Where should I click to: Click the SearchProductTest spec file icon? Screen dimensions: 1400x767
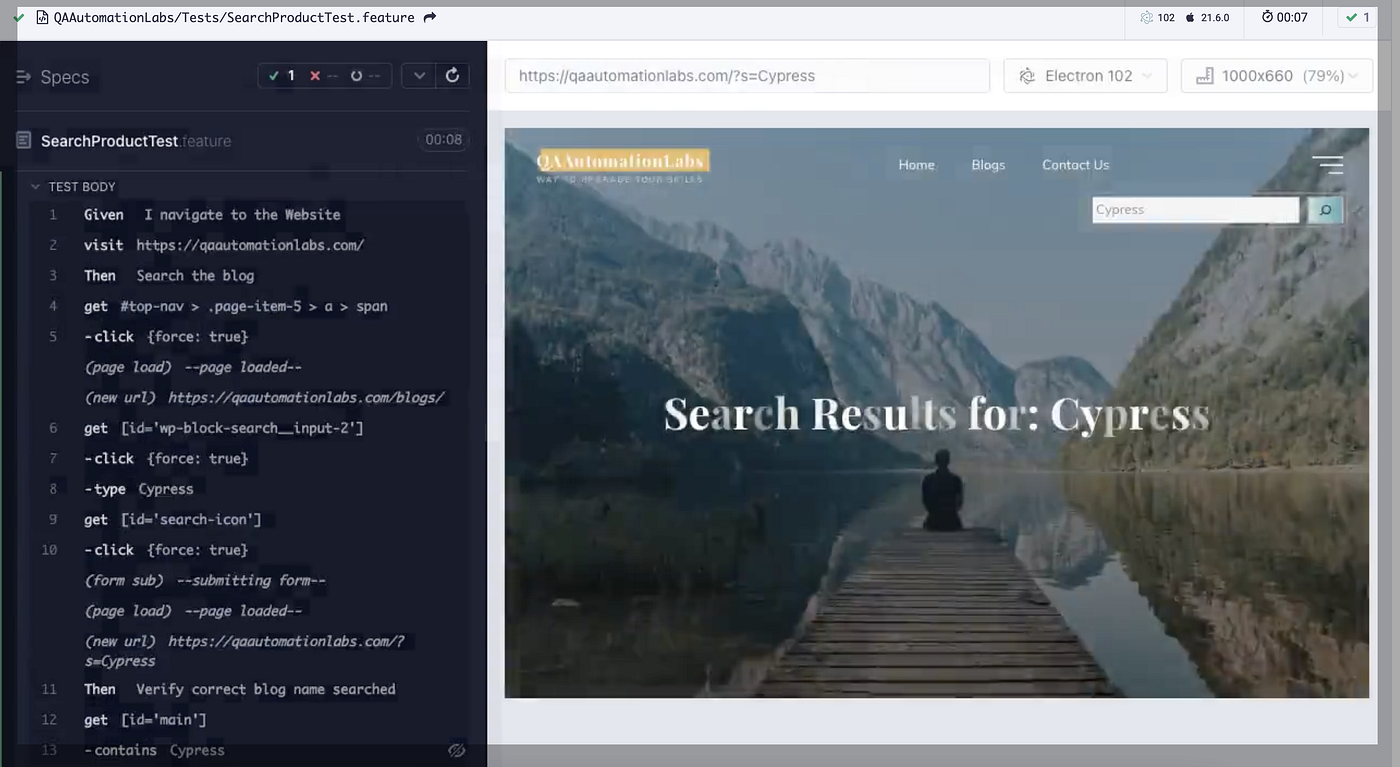[x=24, y=140]
